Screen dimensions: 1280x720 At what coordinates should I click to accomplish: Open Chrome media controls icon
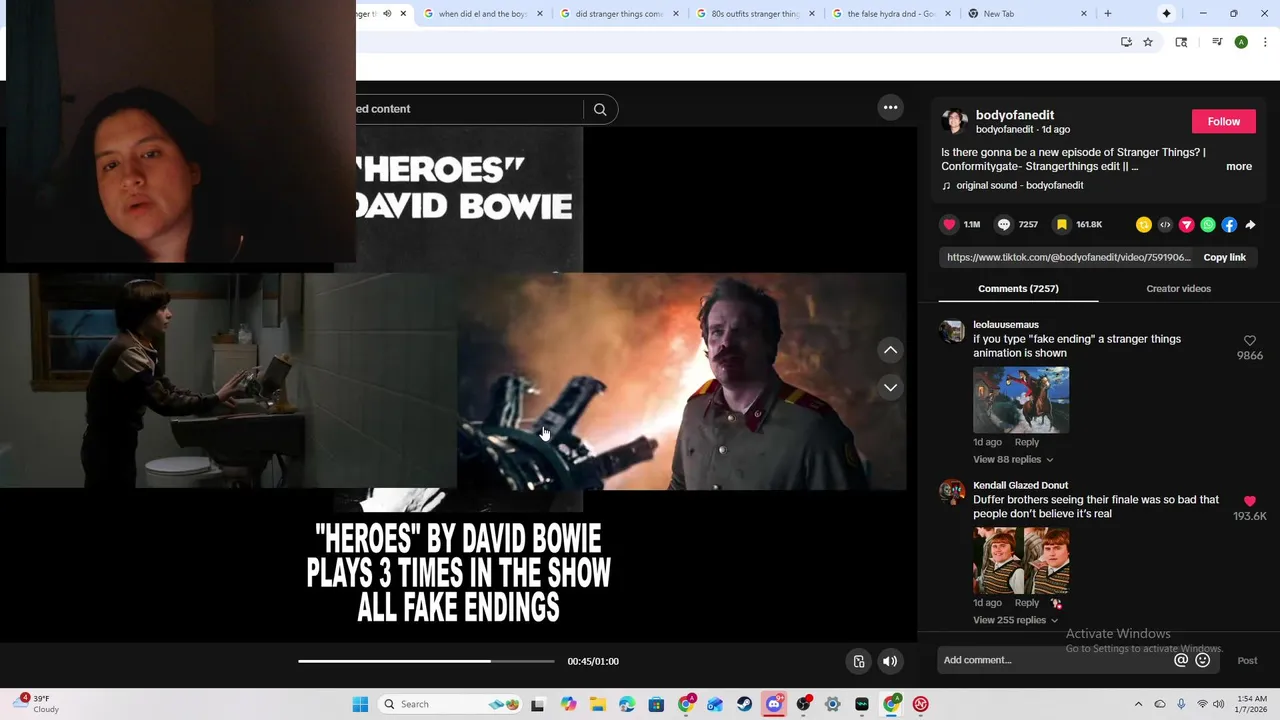(x=1217, y=42)
